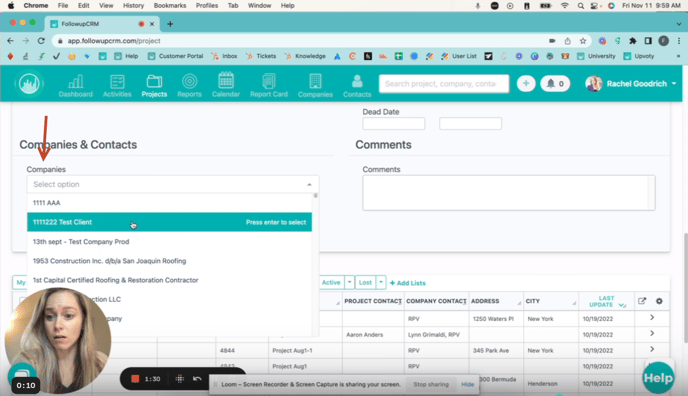Expand the Lost list dropdown arrow

pyautogui.click(x=381, y=282)
